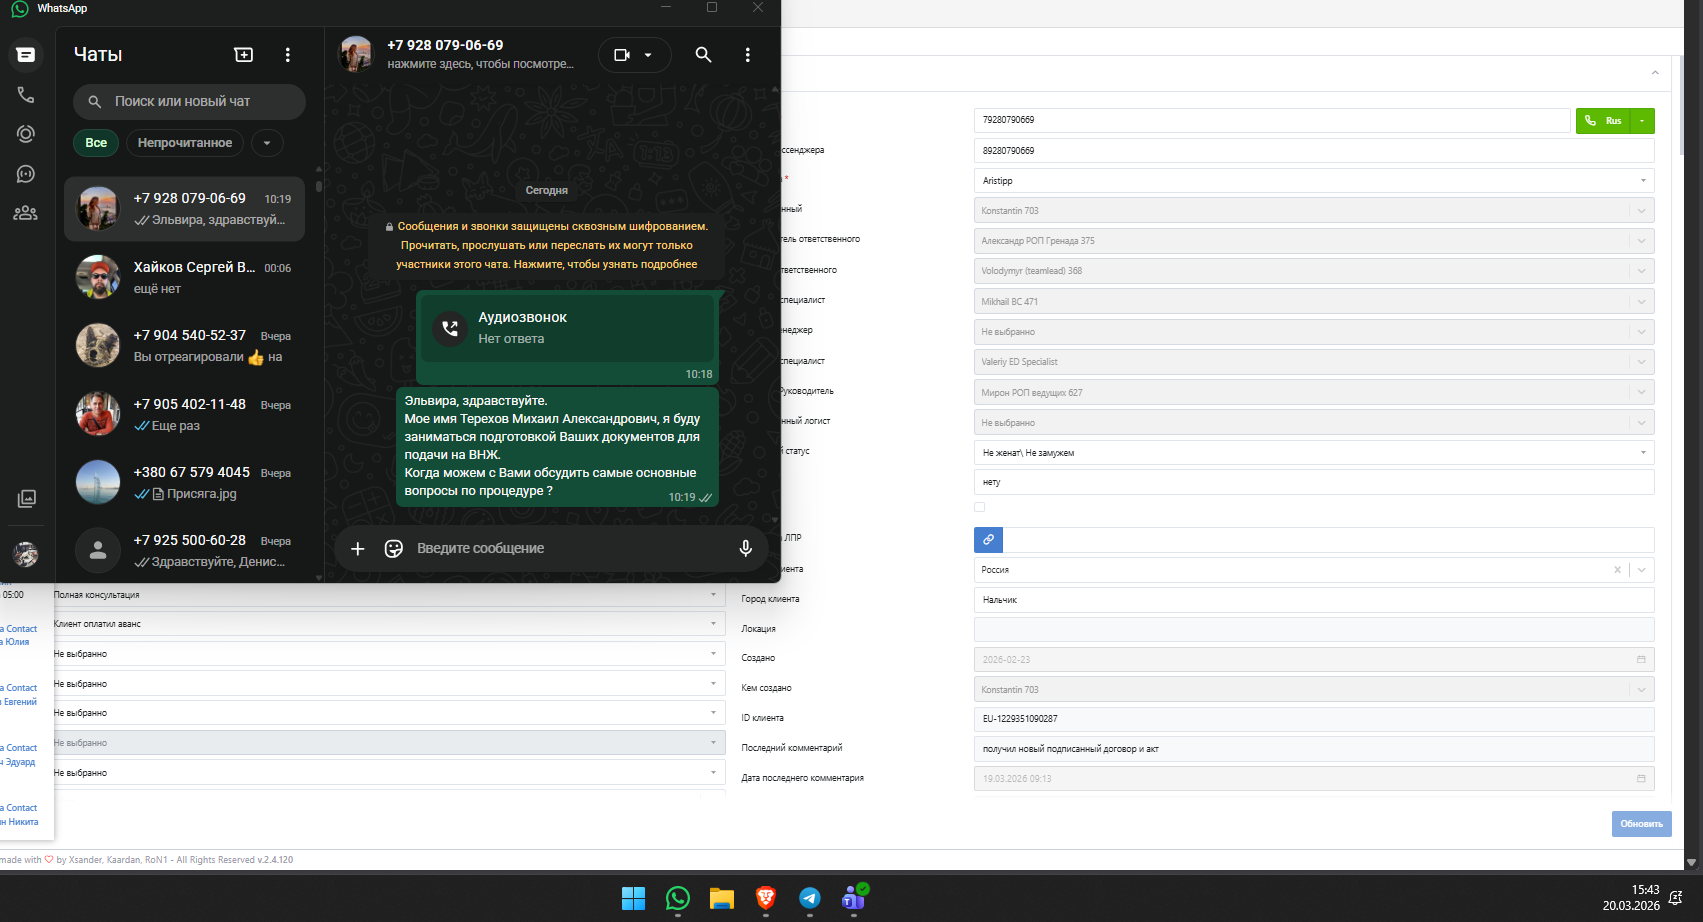Image resolution: width=1703 pixels, height=922 pixels.
Task: Click the Обновить button in CRM
Action: [x=1641, y=824]
